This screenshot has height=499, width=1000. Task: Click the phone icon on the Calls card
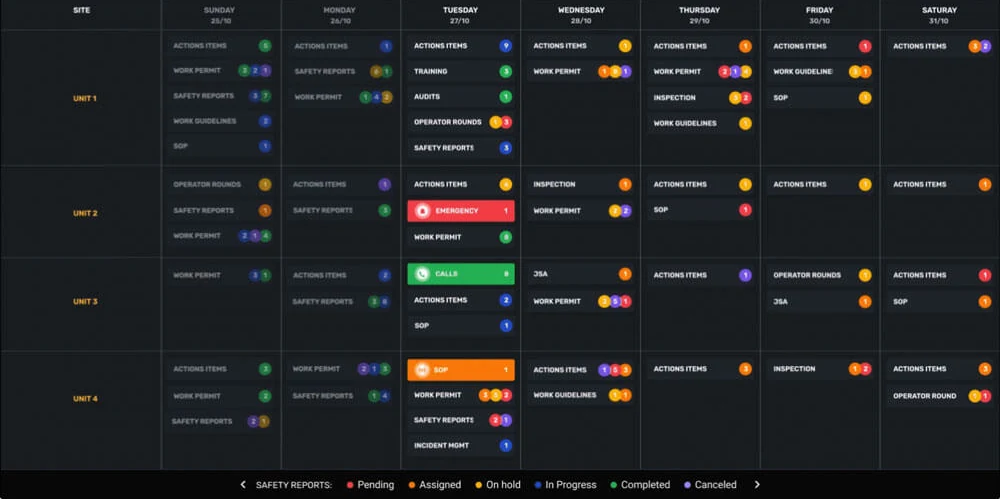422,274
